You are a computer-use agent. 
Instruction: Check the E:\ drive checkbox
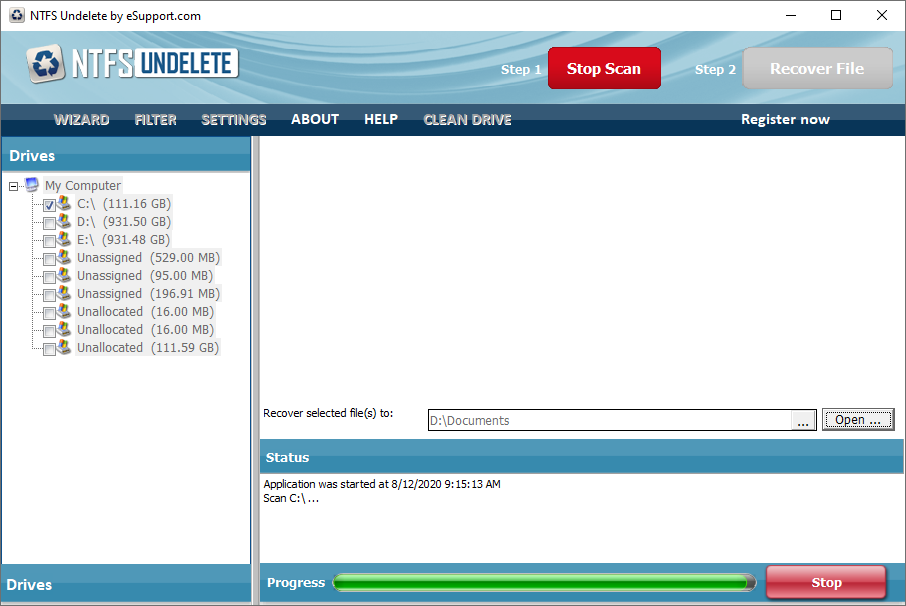pos(50,241)
